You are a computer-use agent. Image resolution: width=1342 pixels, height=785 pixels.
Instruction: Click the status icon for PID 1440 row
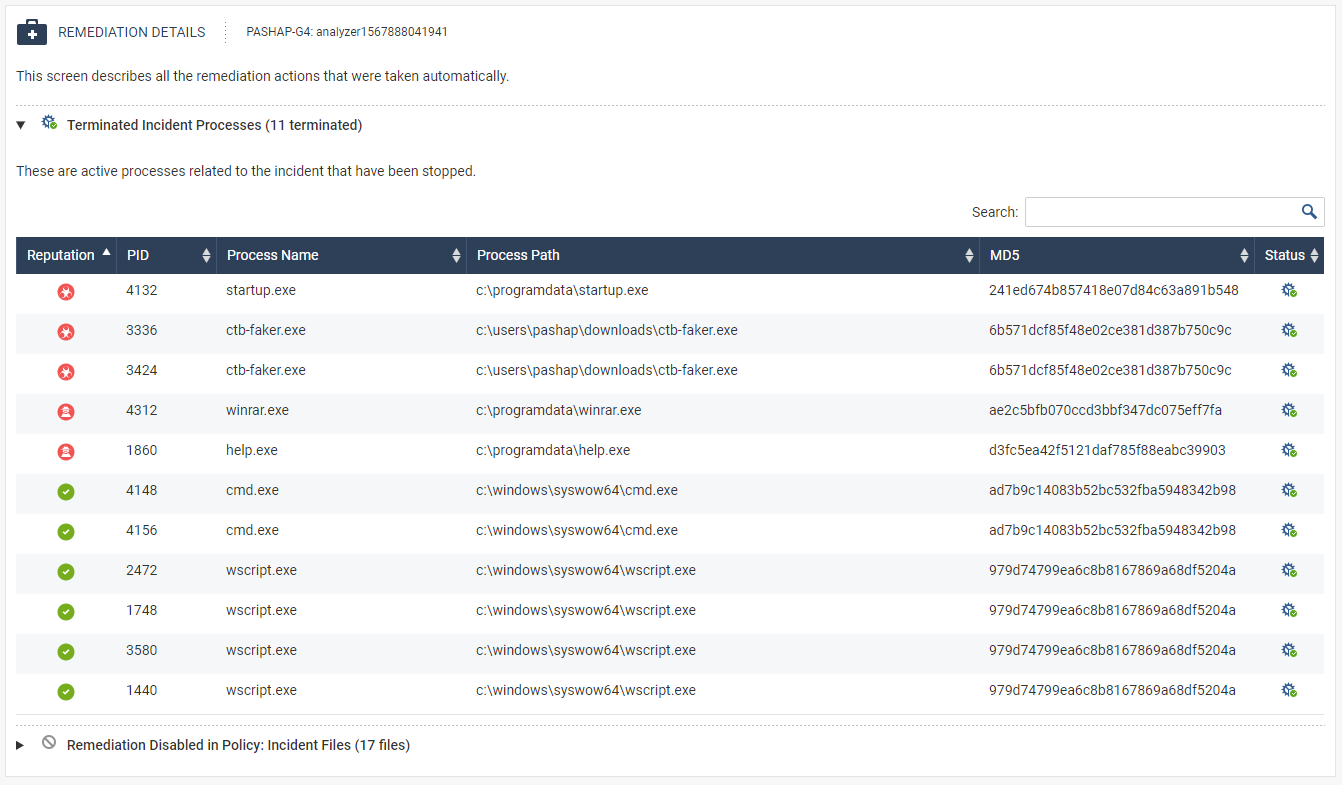tap(1289, 691)
